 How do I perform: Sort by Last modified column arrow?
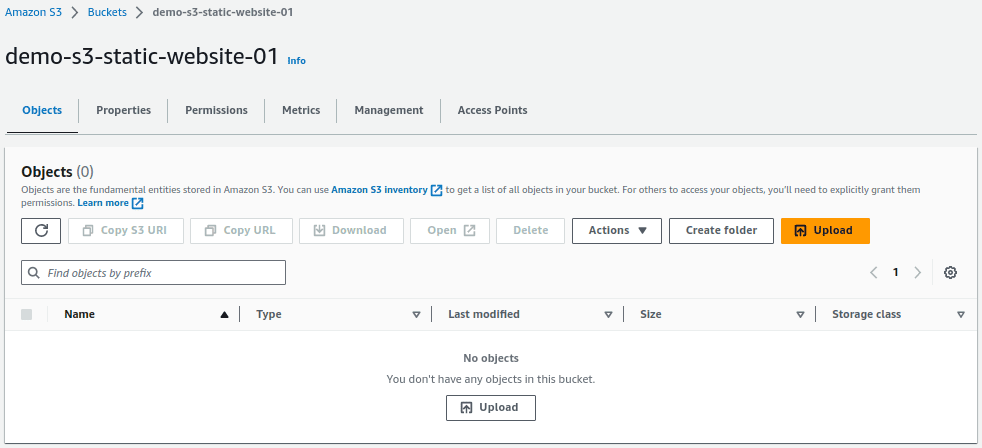[608, 315]
